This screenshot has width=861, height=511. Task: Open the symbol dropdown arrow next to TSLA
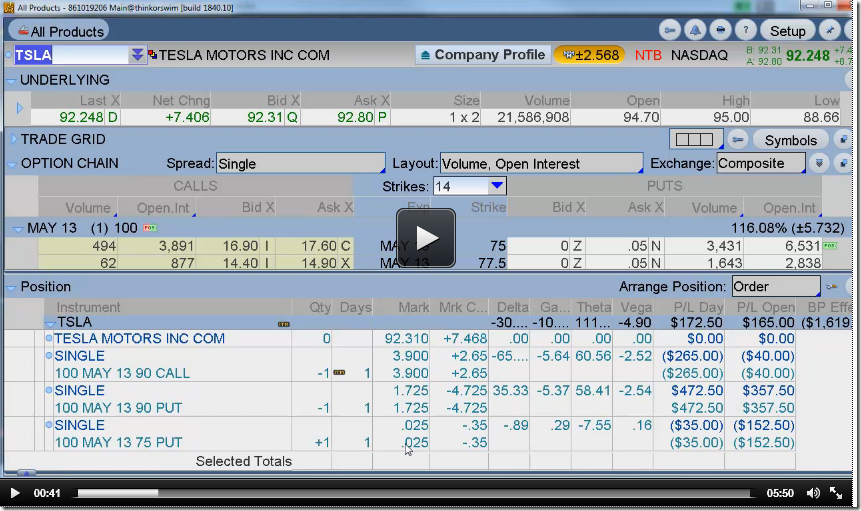137,55
